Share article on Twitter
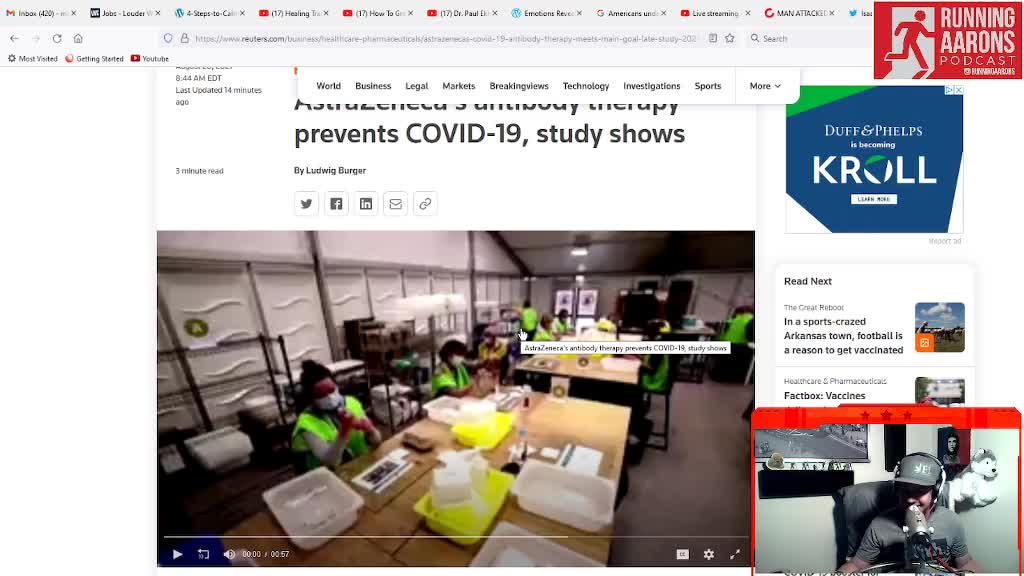Viewport: 1024px width, 576px height. [x=306, y=204]
